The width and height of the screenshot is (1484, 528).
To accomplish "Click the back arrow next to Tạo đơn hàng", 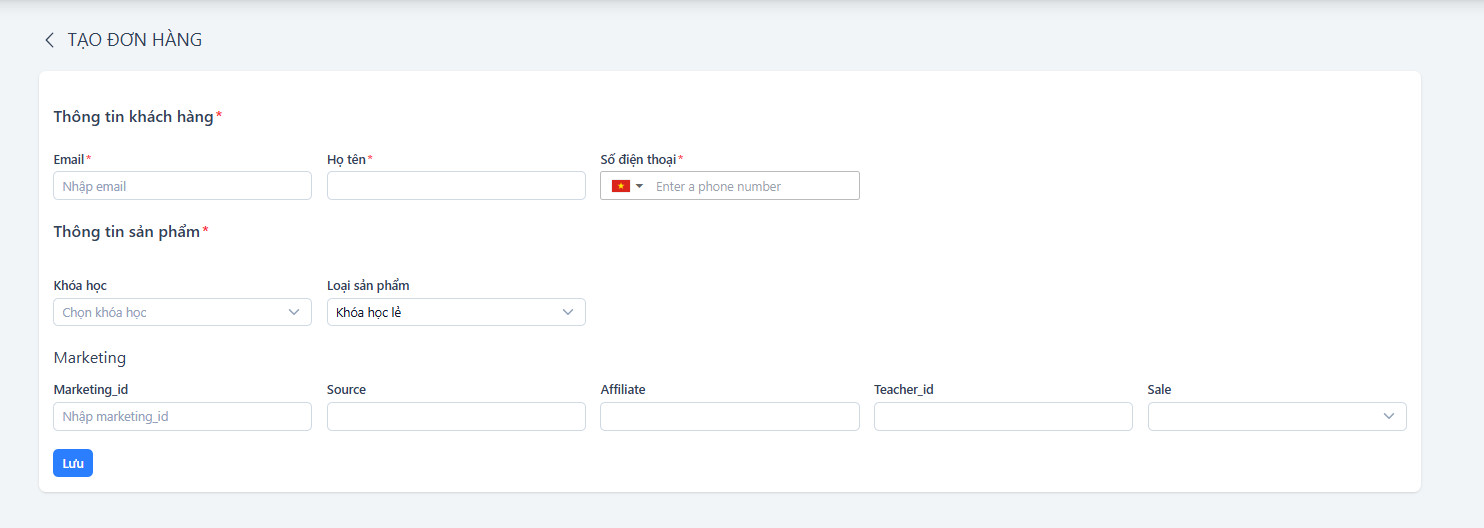I will tap(49, 40).
